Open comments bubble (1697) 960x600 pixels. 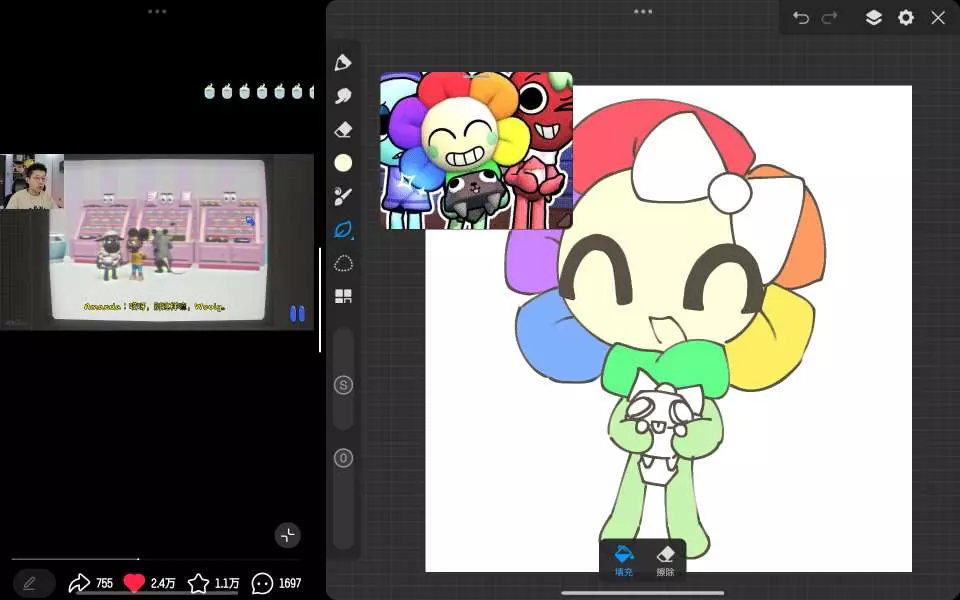point(277,583)
